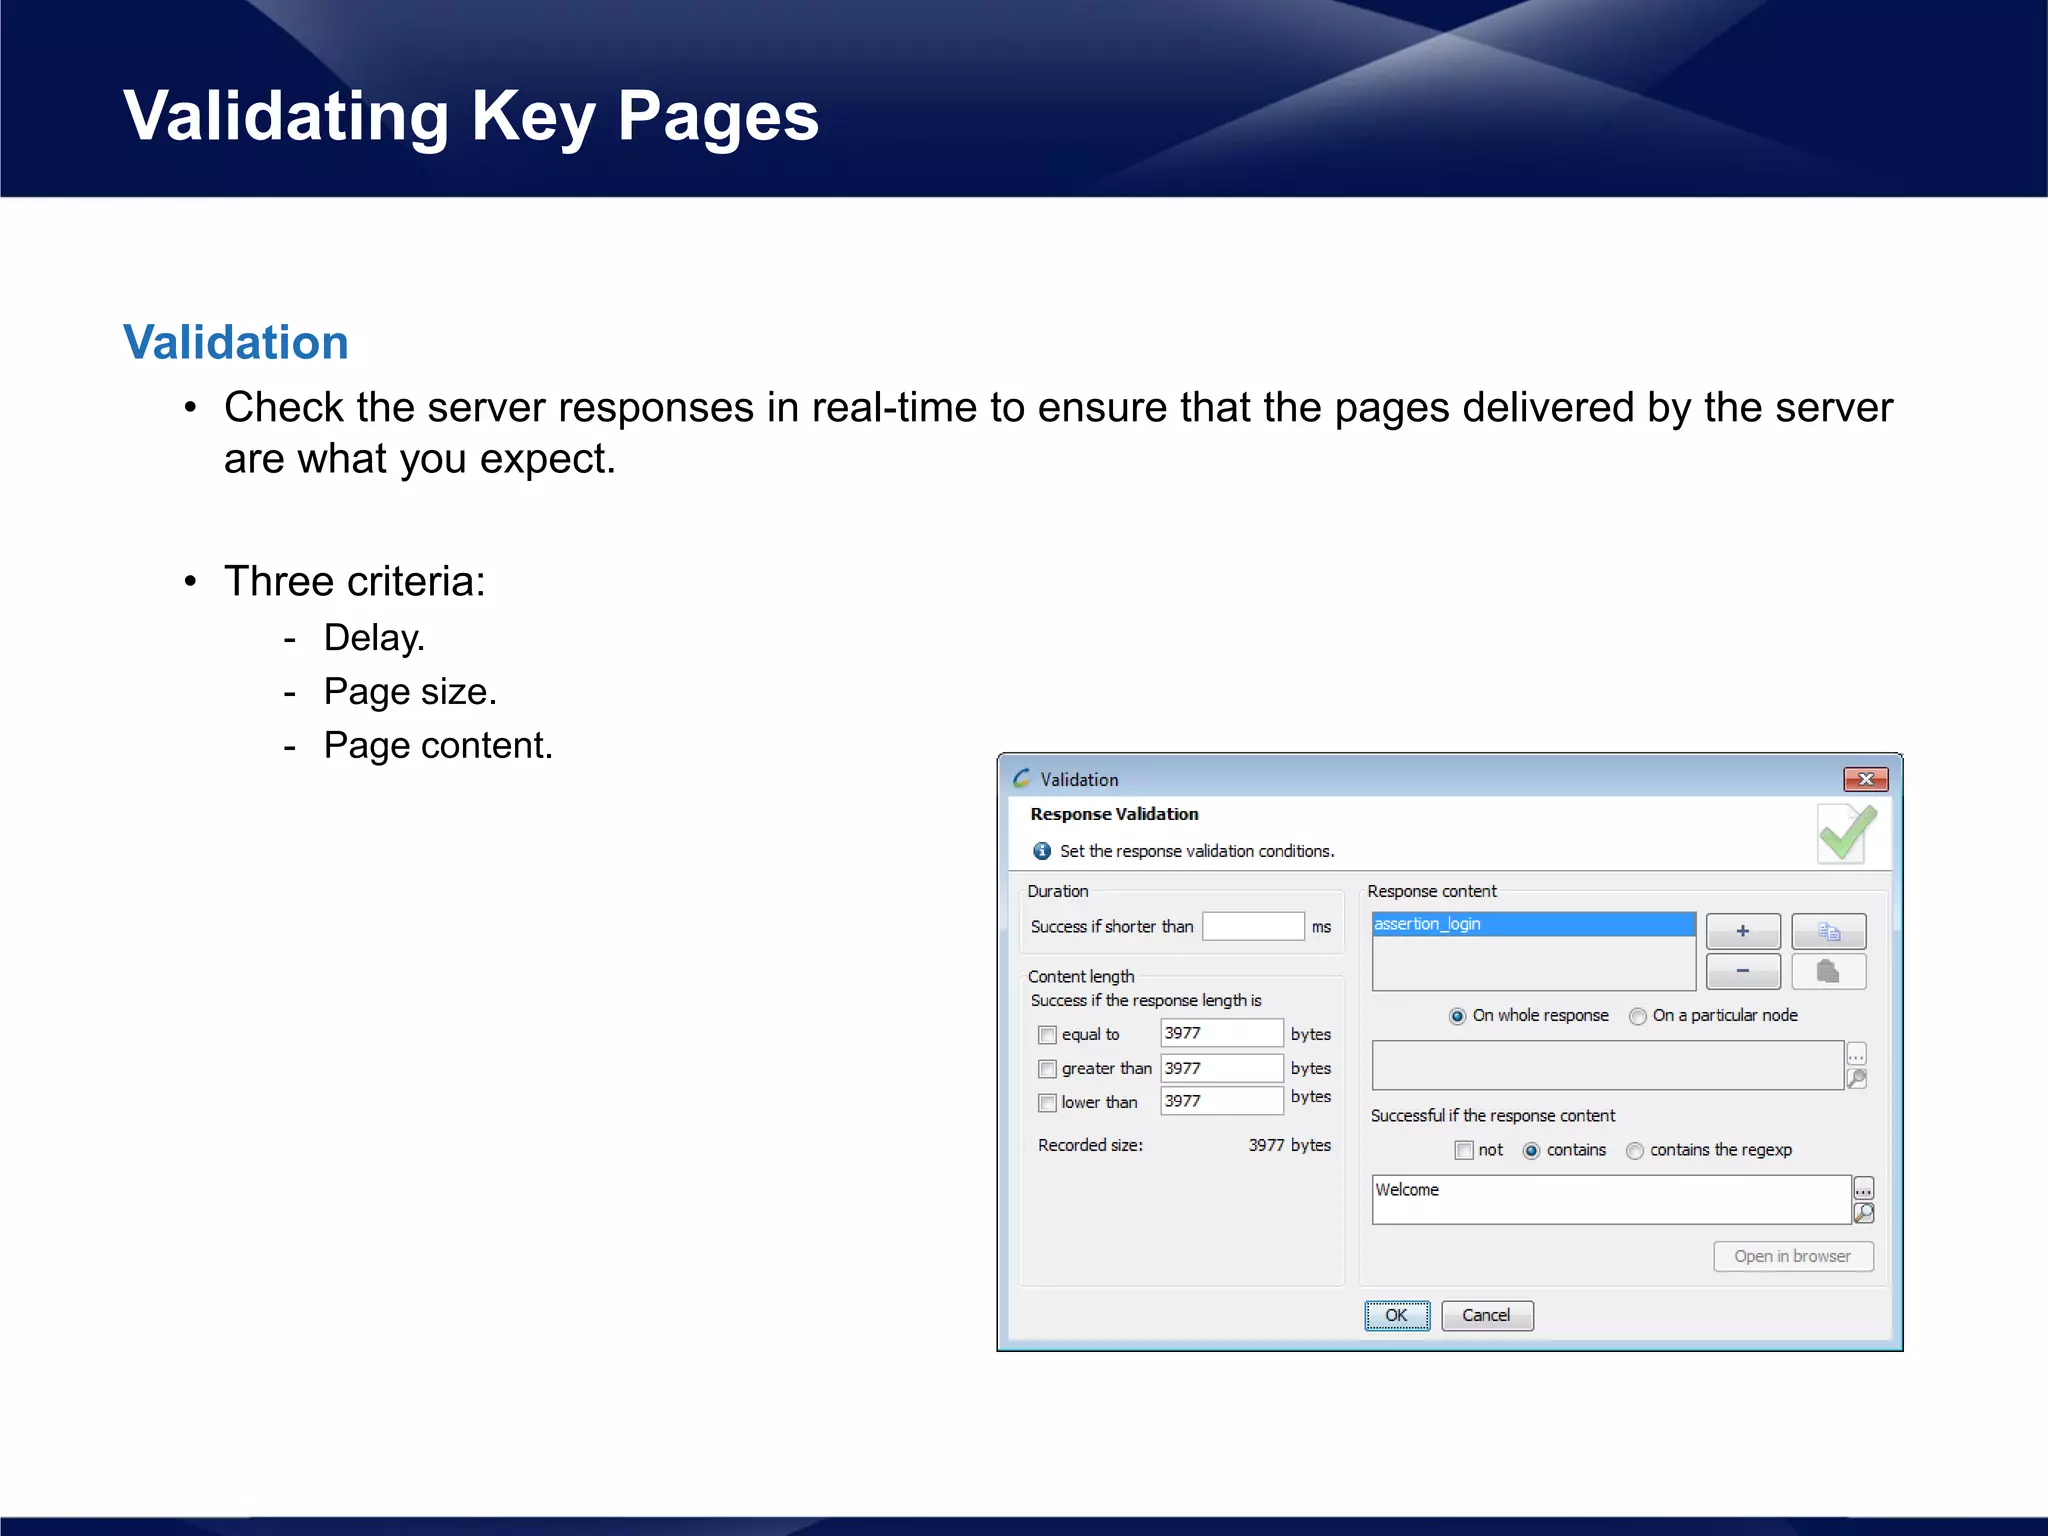2048x1536 pixels.
Task: Click the '3977 bytes' recorded size value
Action: [1290, 1145]
